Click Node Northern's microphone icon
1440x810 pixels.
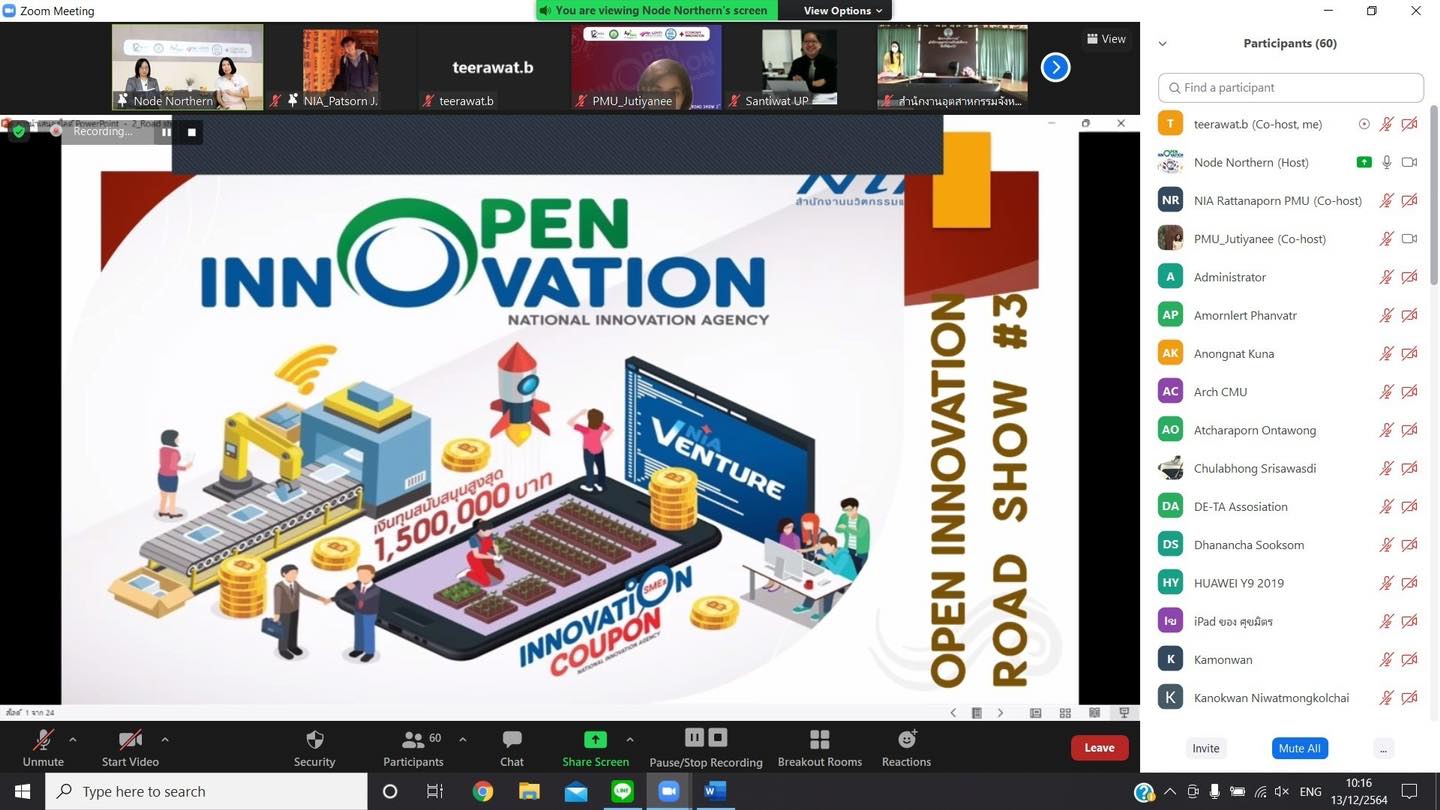1387,162
